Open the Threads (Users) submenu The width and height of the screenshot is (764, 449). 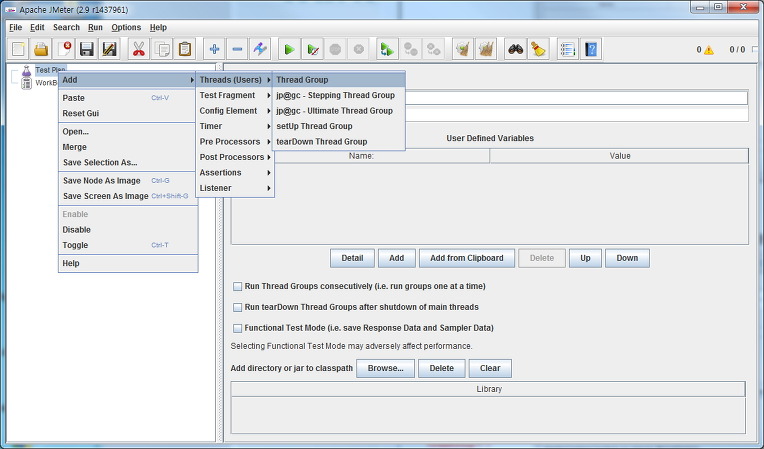235,80
